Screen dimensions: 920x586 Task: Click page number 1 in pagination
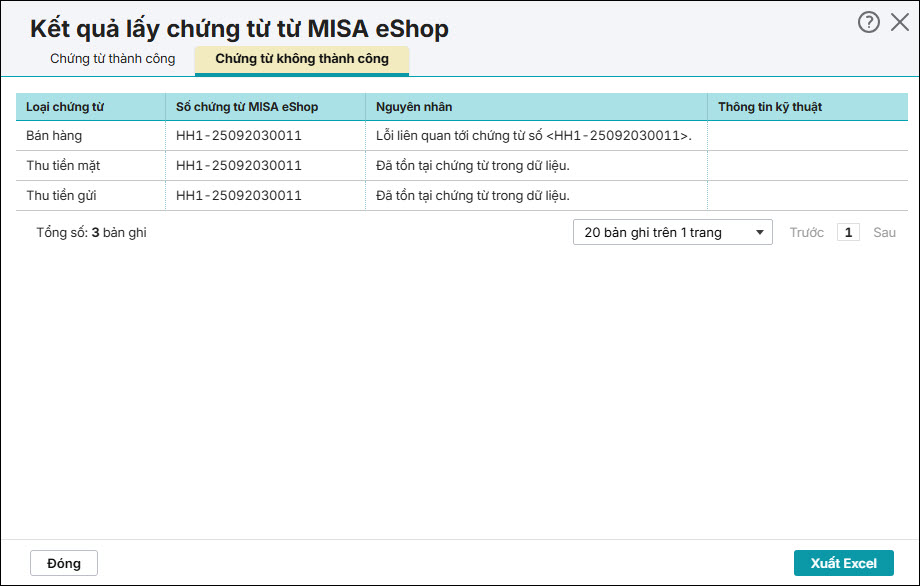(847, 232)
